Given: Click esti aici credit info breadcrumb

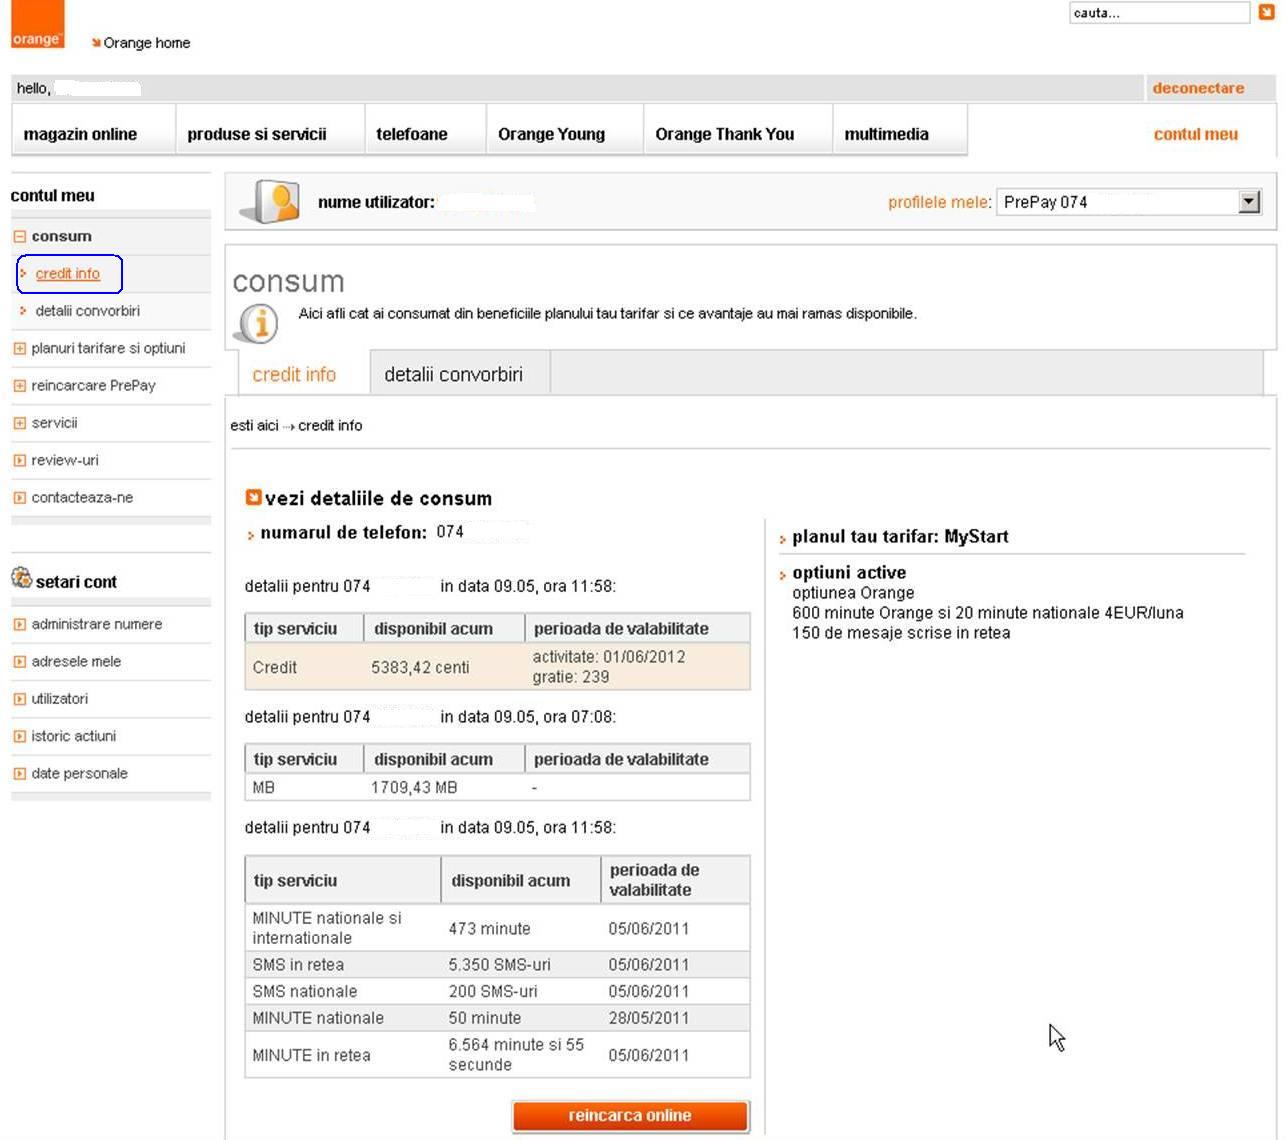Looking at the screenshot, I should [296, 426].
